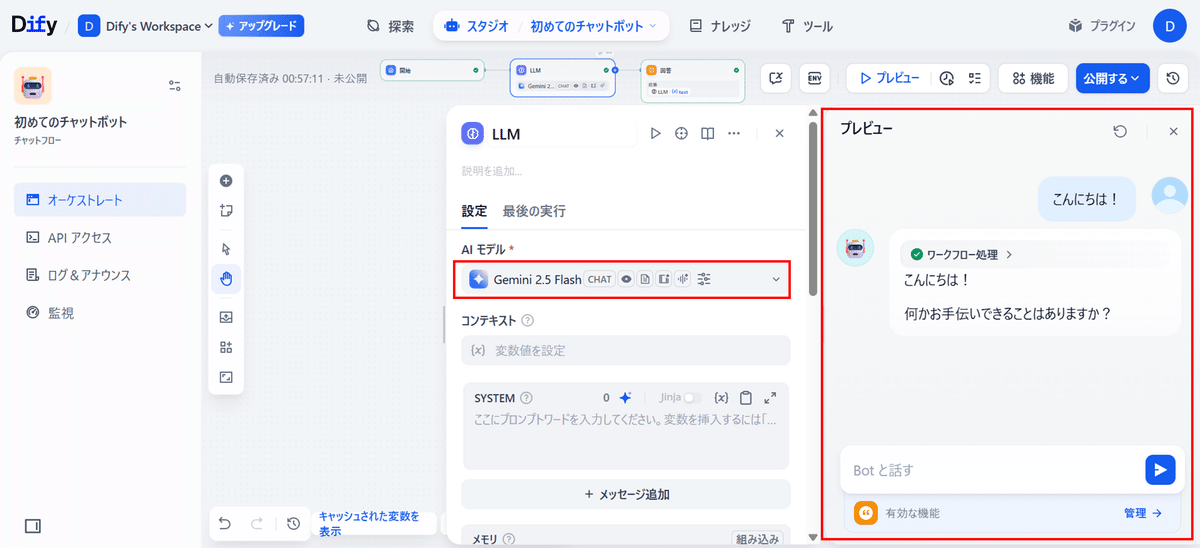Open model parameter sliders icon
This screenshot has height=548, width=1200.
tap(704, 279)
